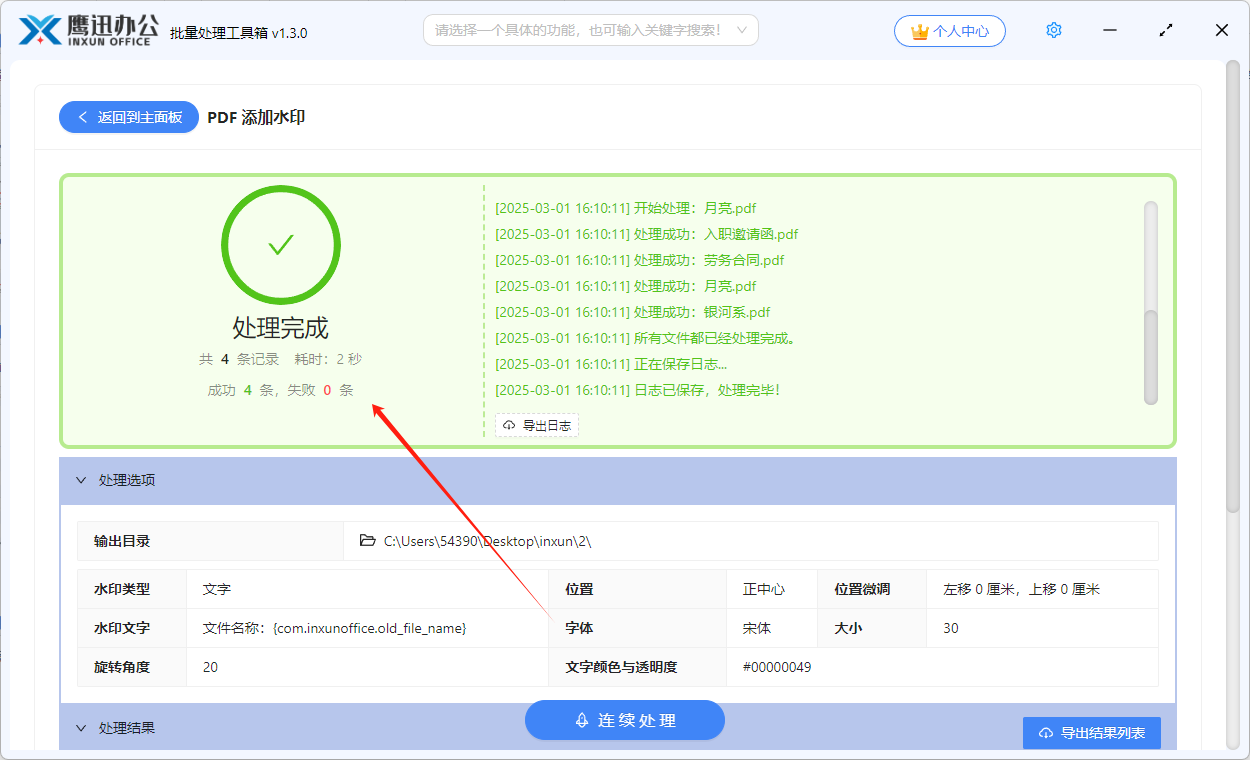1250x760 pixels.
Task: Open the function search dropdown
Action: [x=590, y=30]
